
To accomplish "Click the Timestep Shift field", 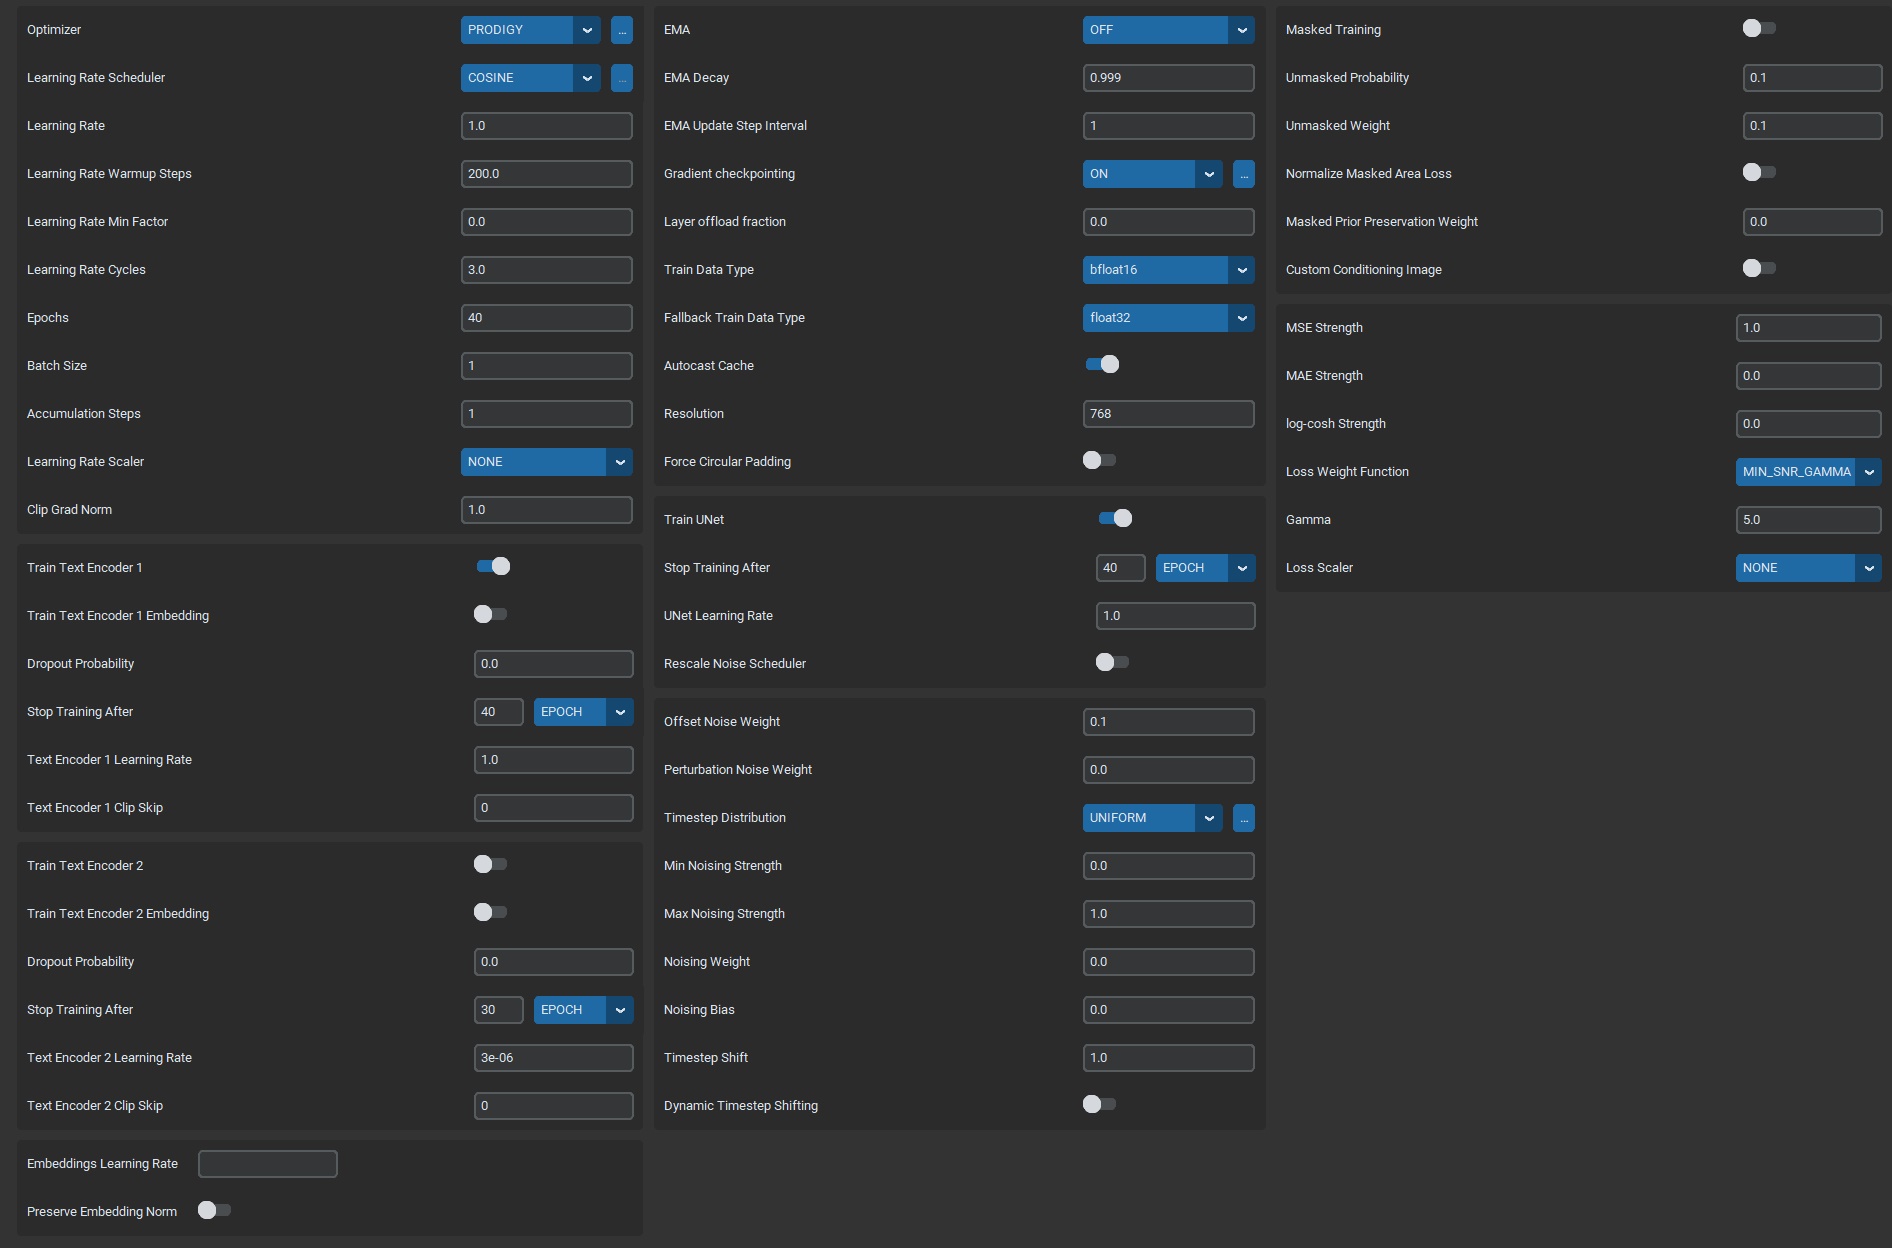I will pyautogui.click(x=1169, y=1058).
